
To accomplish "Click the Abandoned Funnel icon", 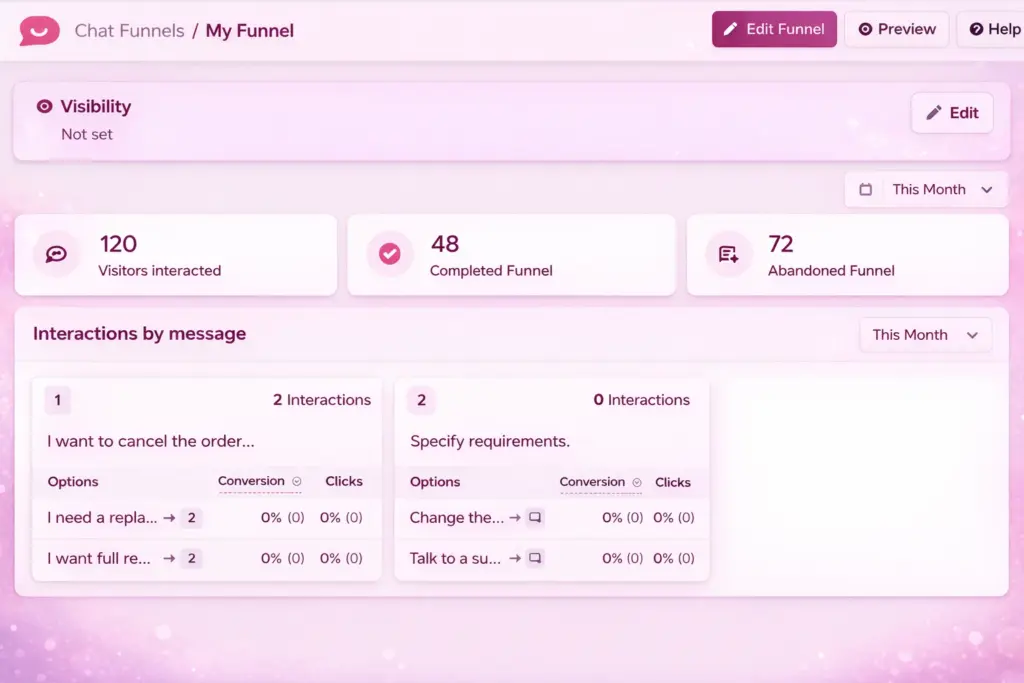I will (x=728, y=254).
